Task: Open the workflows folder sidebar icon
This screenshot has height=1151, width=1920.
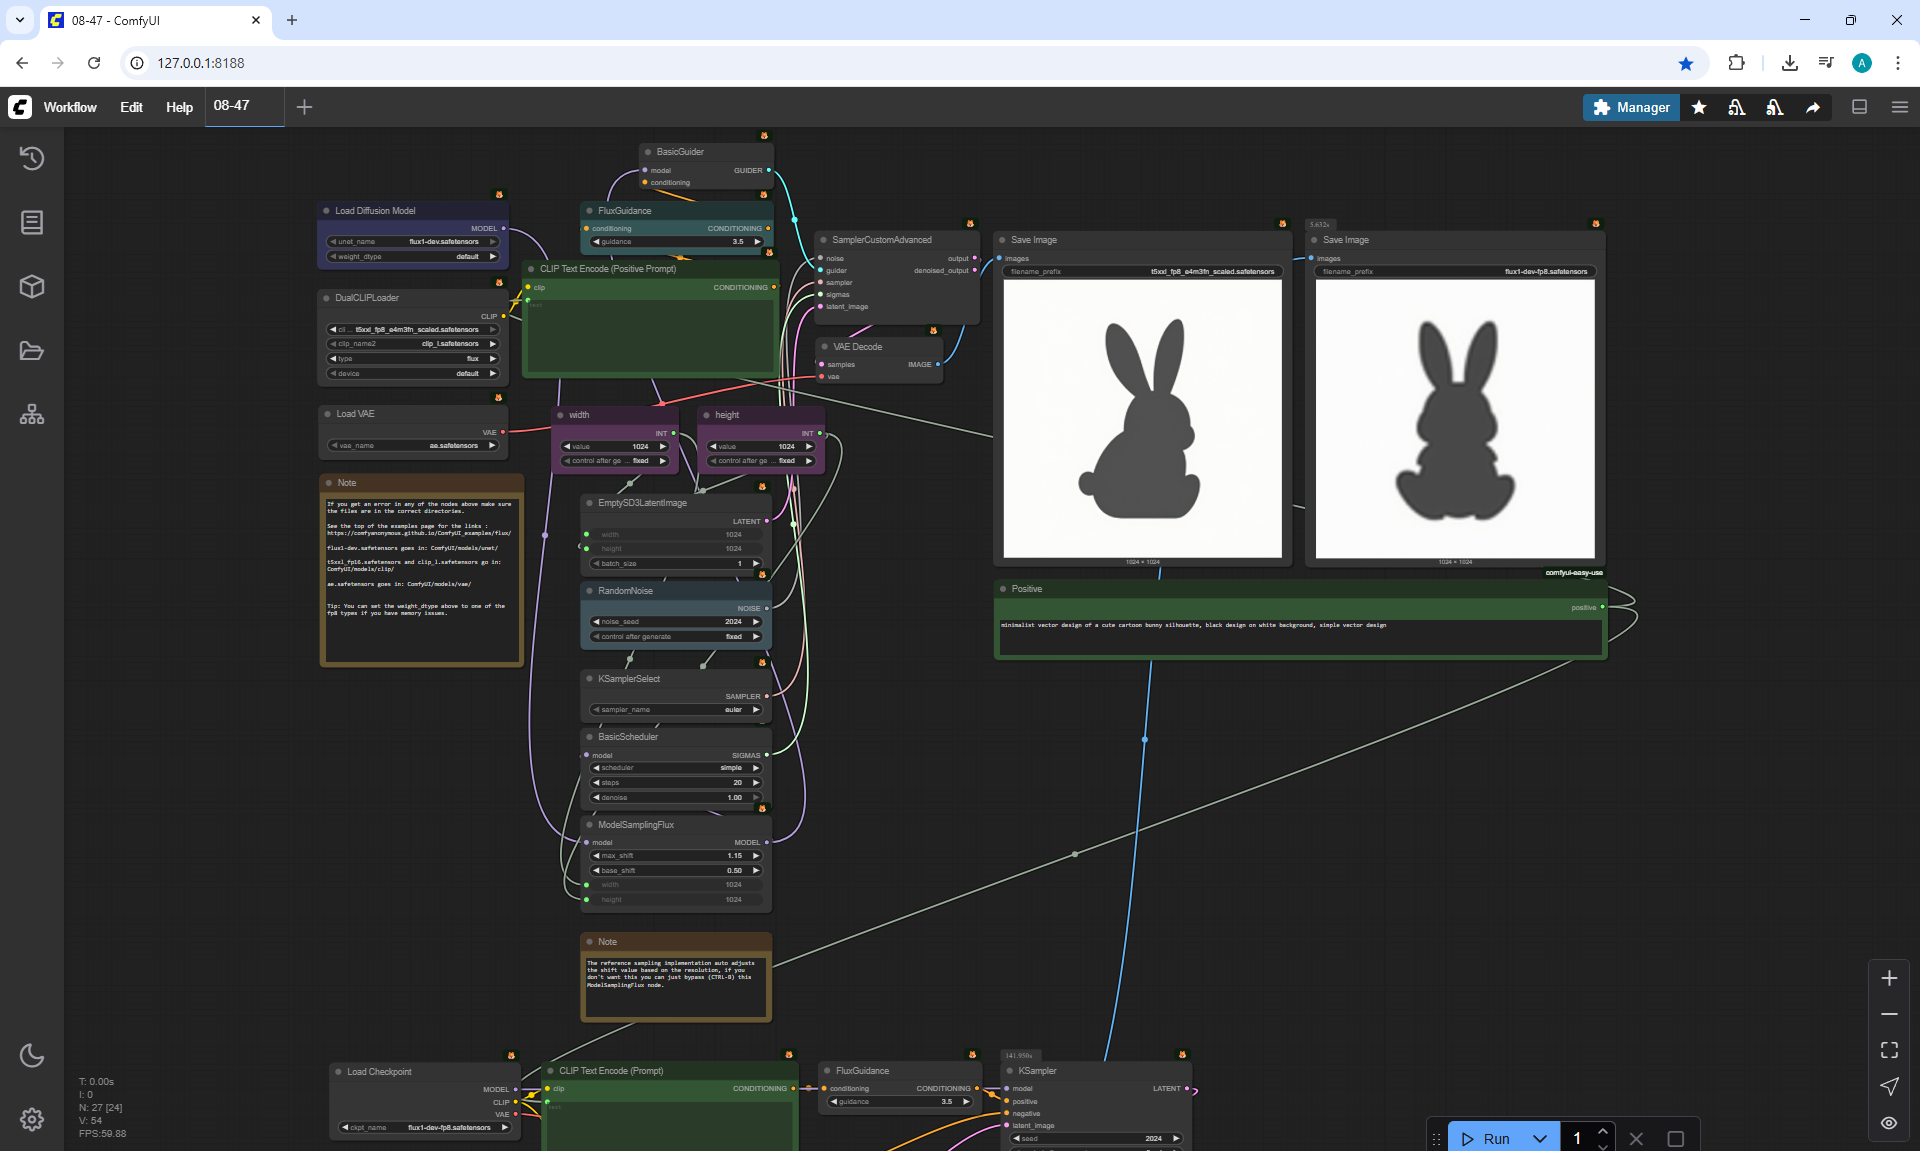Action: tap(32, 351)
